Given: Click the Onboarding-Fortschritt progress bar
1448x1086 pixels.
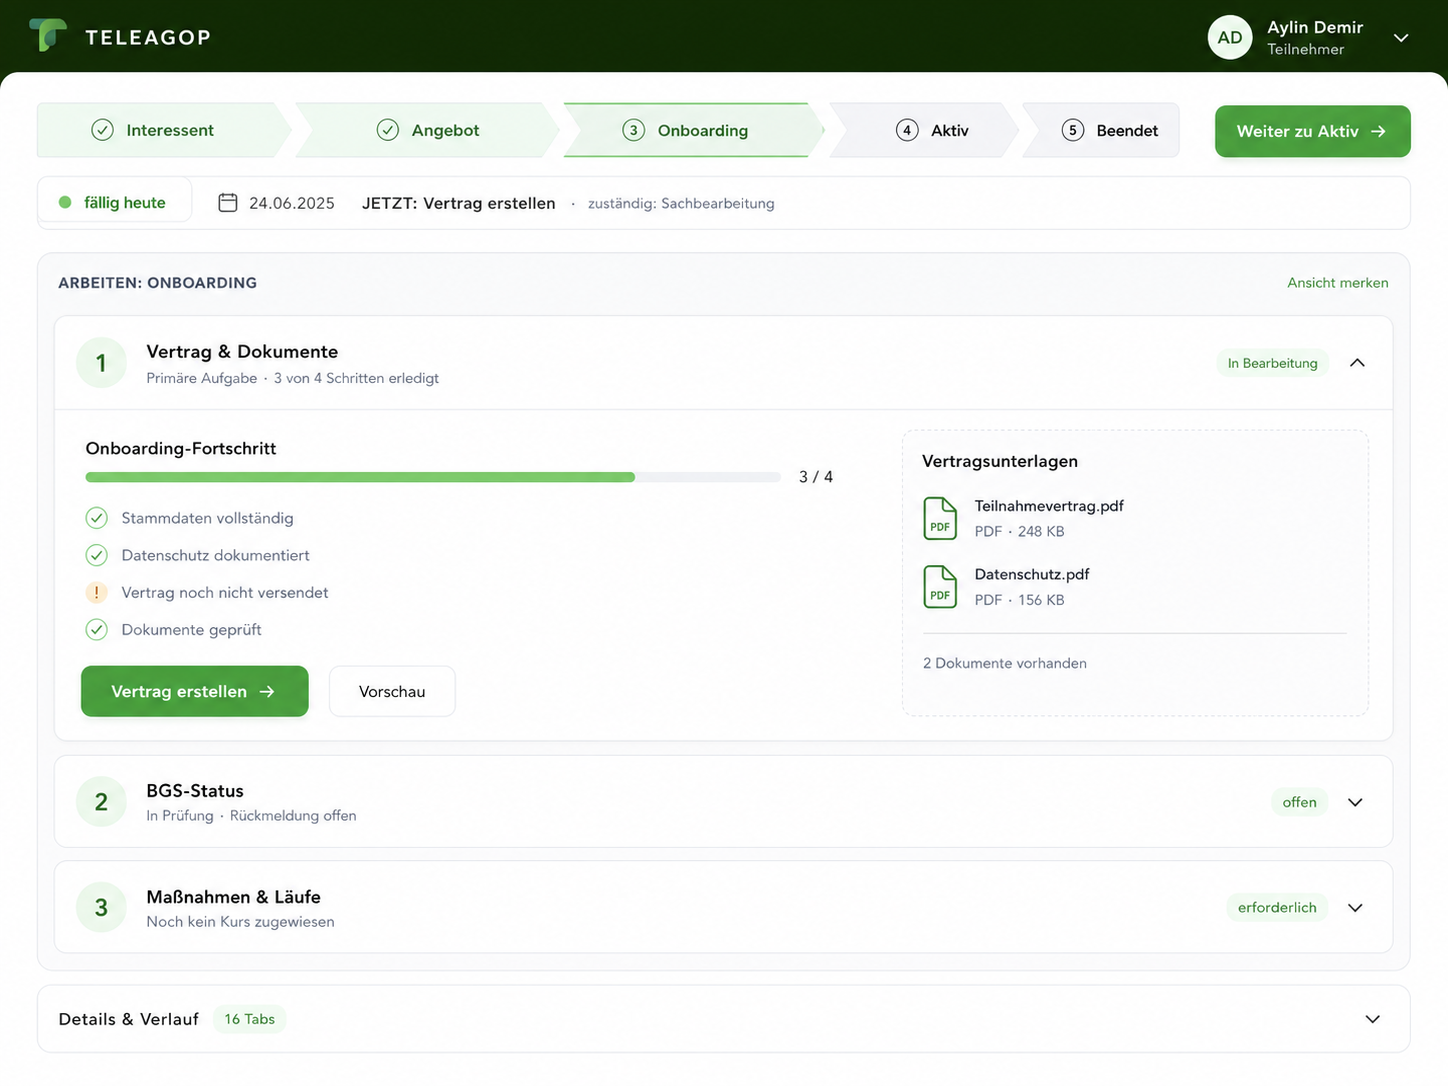Looking at the screenshot, I should (433, 477).
